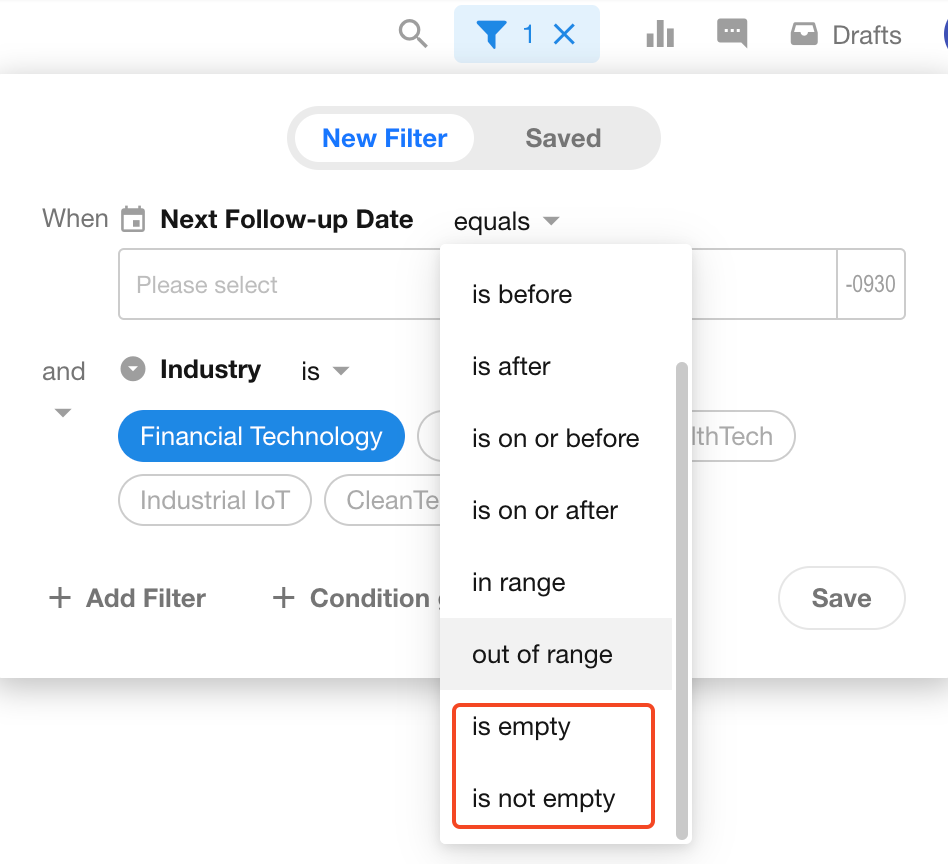Choose 'is empty' from the operator list
The height and width of the screenshot is (864, 948).
click(x=521, y=727)
